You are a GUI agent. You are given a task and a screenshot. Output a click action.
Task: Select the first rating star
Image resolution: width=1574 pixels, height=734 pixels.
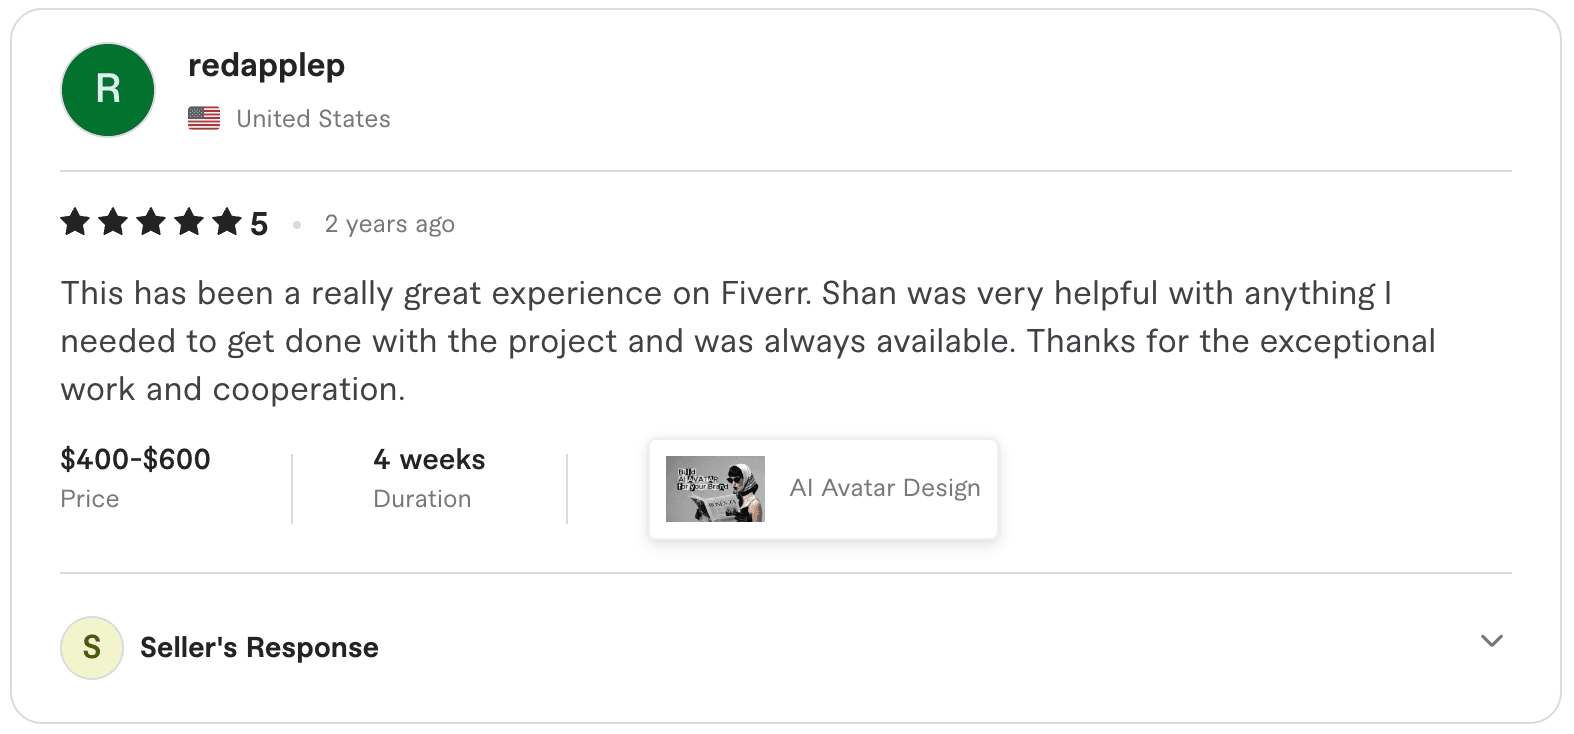[75, 223]
